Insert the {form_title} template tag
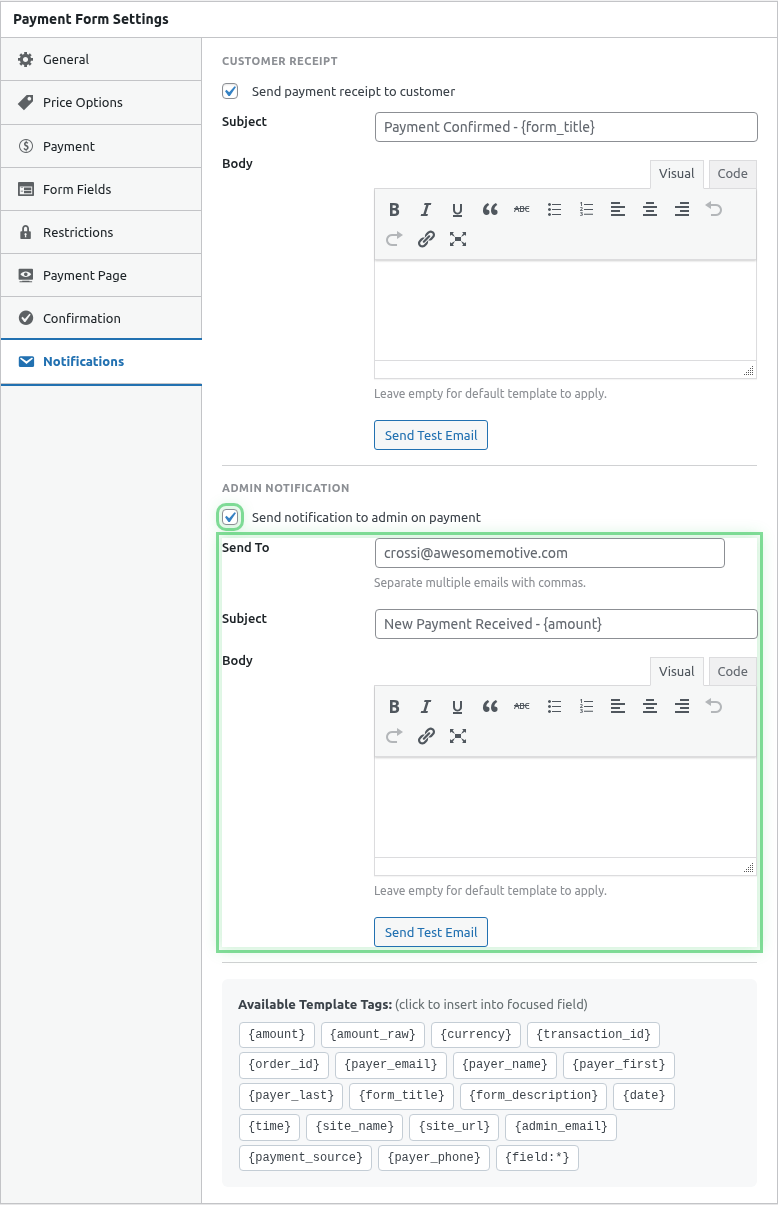Image resolution: width=778 pixels, height=1205 pixels. click(x=402, y=1096)
